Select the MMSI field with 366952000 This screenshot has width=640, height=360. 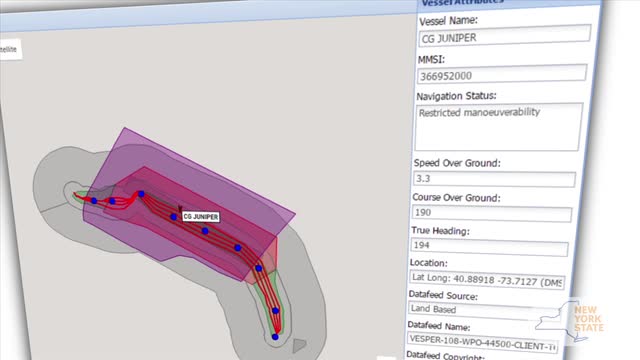502,74
